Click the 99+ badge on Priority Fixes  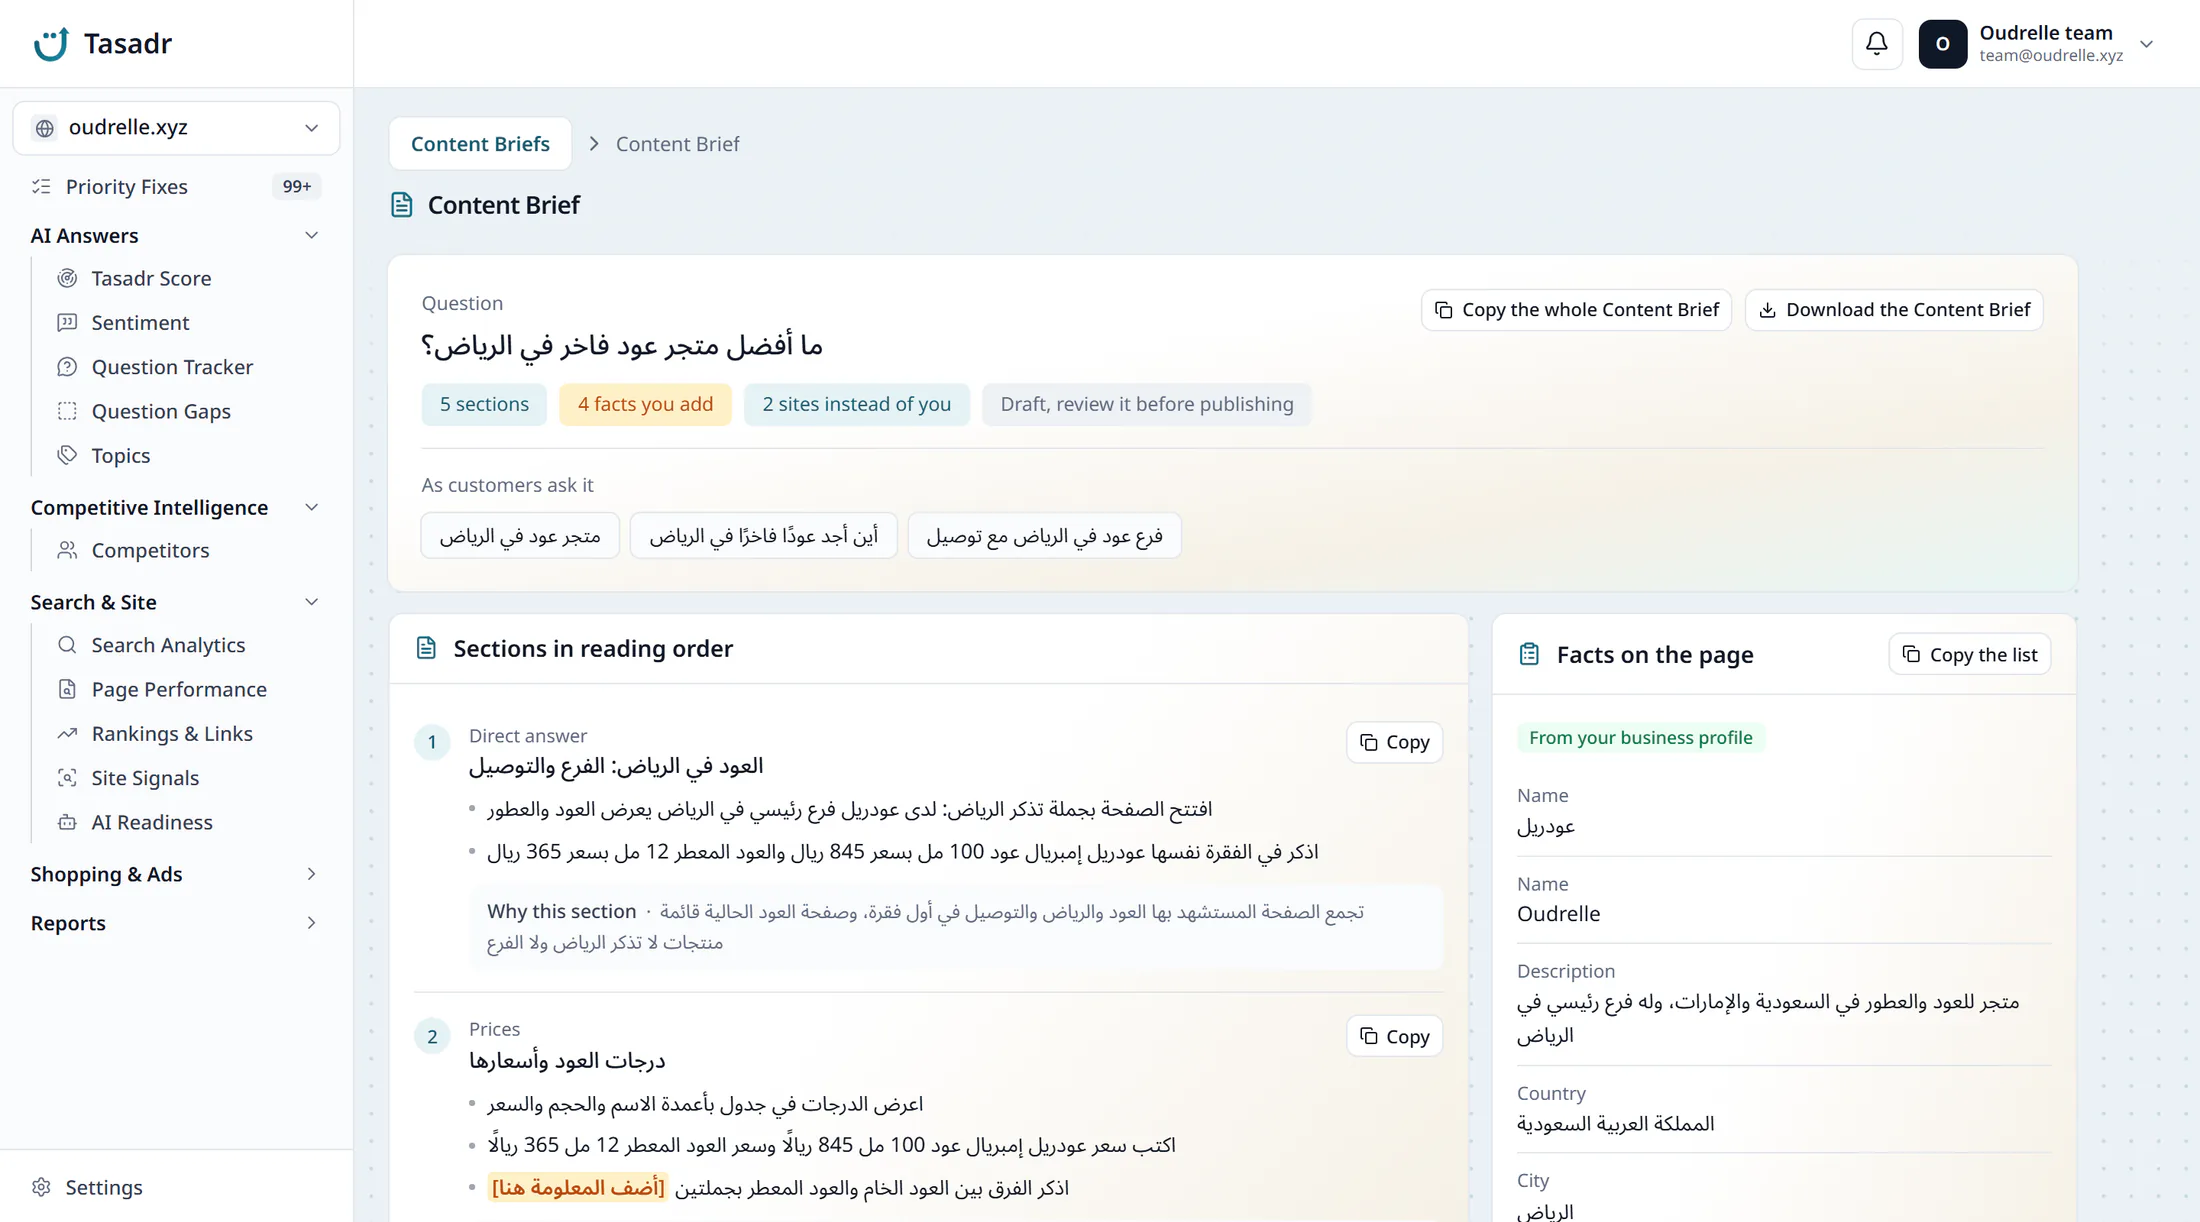point(296,186)
